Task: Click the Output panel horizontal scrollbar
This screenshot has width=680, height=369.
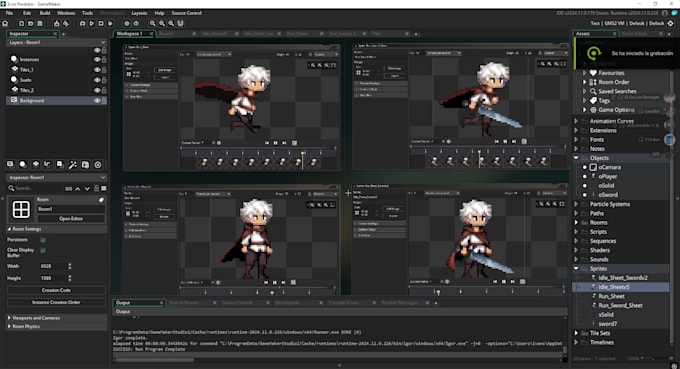Action: [x=154, y=359]
